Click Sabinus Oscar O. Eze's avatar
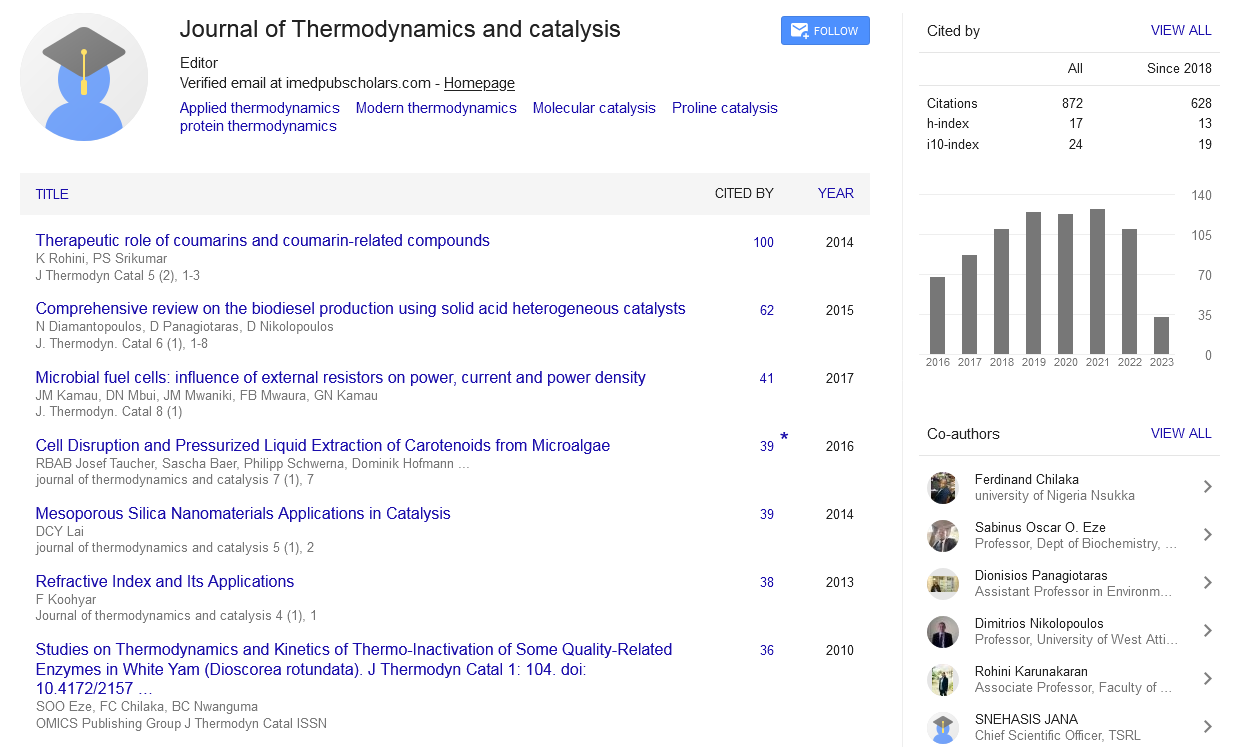The image size is (1249, 747). tap(943, 535)
